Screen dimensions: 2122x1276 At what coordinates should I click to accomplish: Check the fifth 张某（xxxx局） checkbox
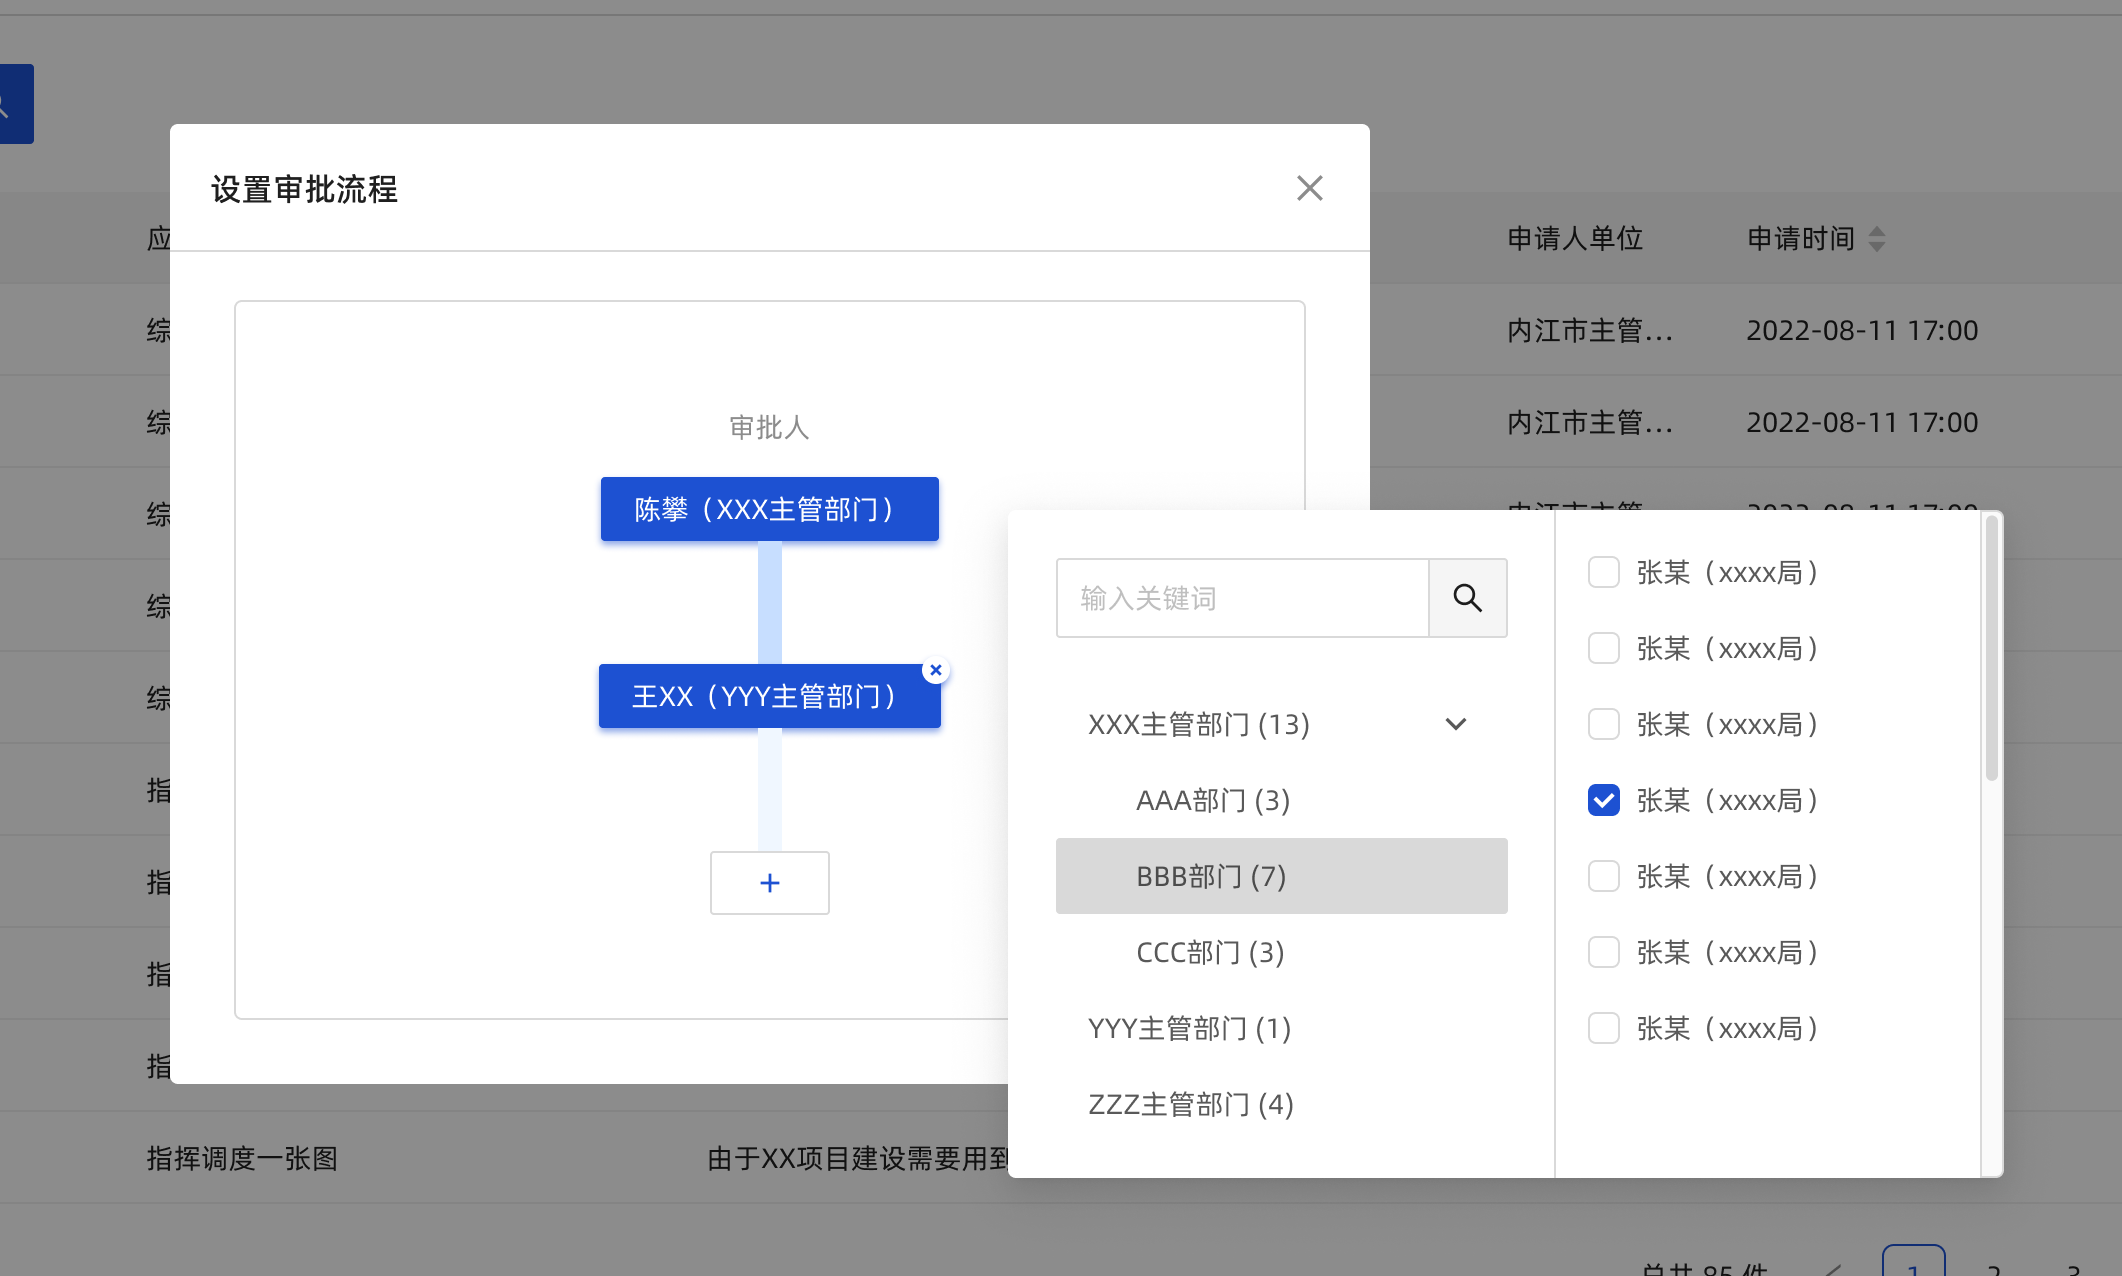[1604, 876]
